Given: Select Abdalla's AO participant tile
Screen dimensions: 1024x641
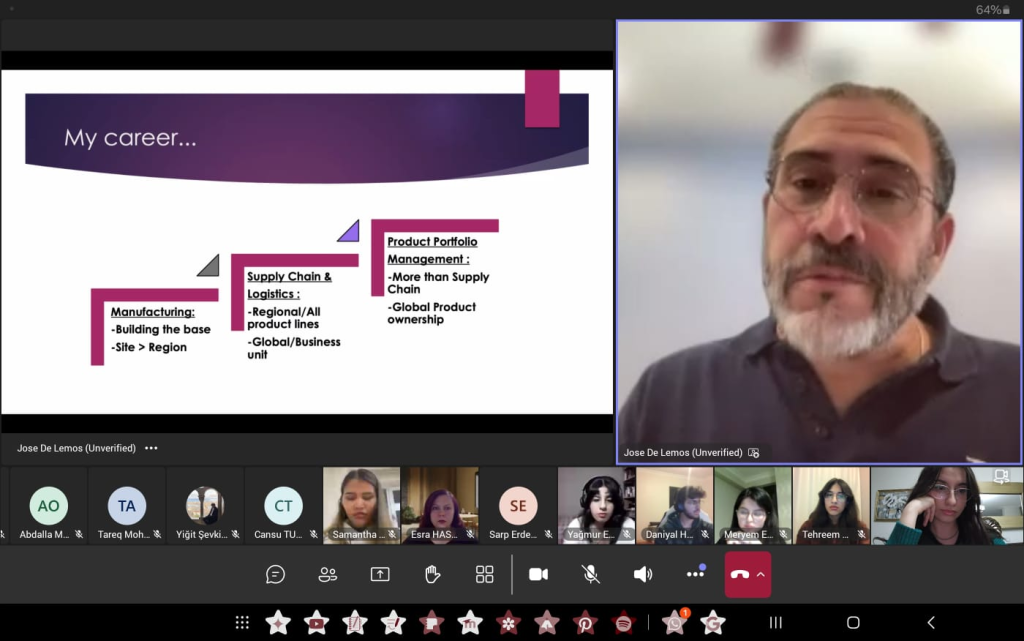Looking at the screenshot, I should click(x=48, y=506).
